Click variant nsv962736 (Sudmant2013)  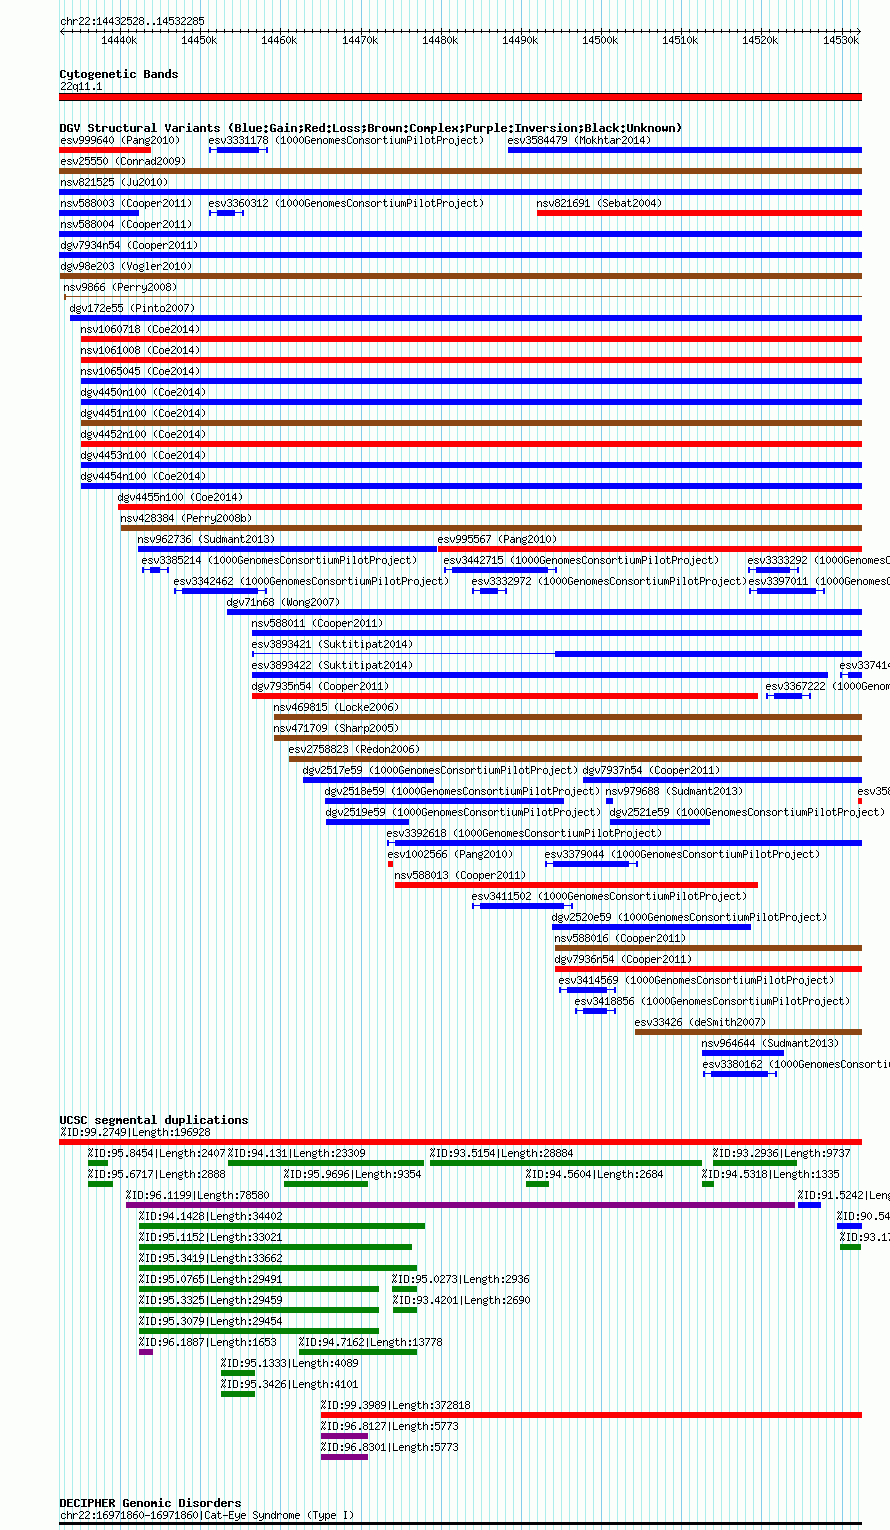tap(288, 549)
